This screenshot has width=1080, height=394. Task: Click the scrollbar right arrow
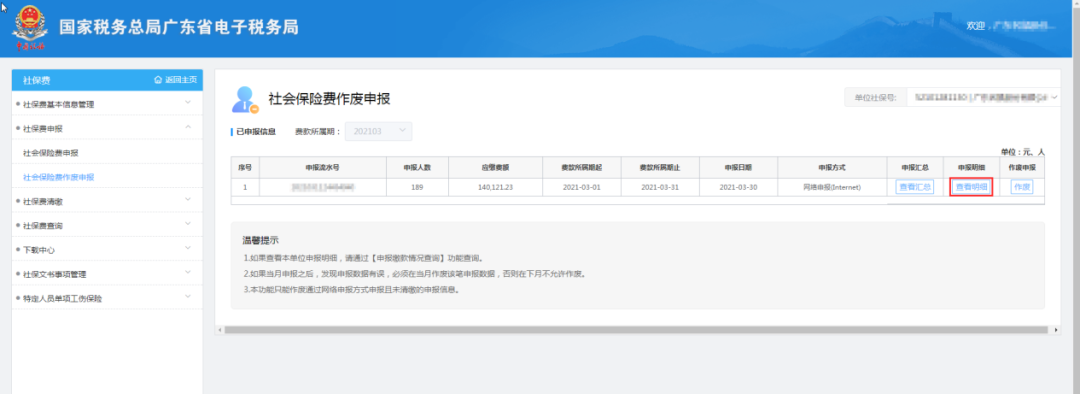point(1057,330)
